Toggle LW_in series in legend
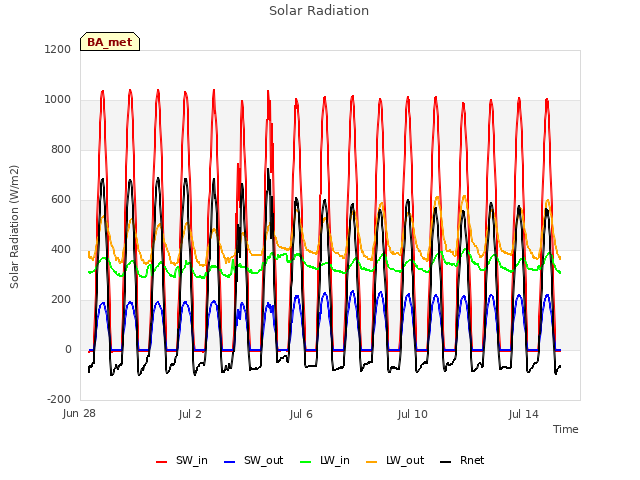This screenshot has width=640, height=480. [x=325, y=460]
